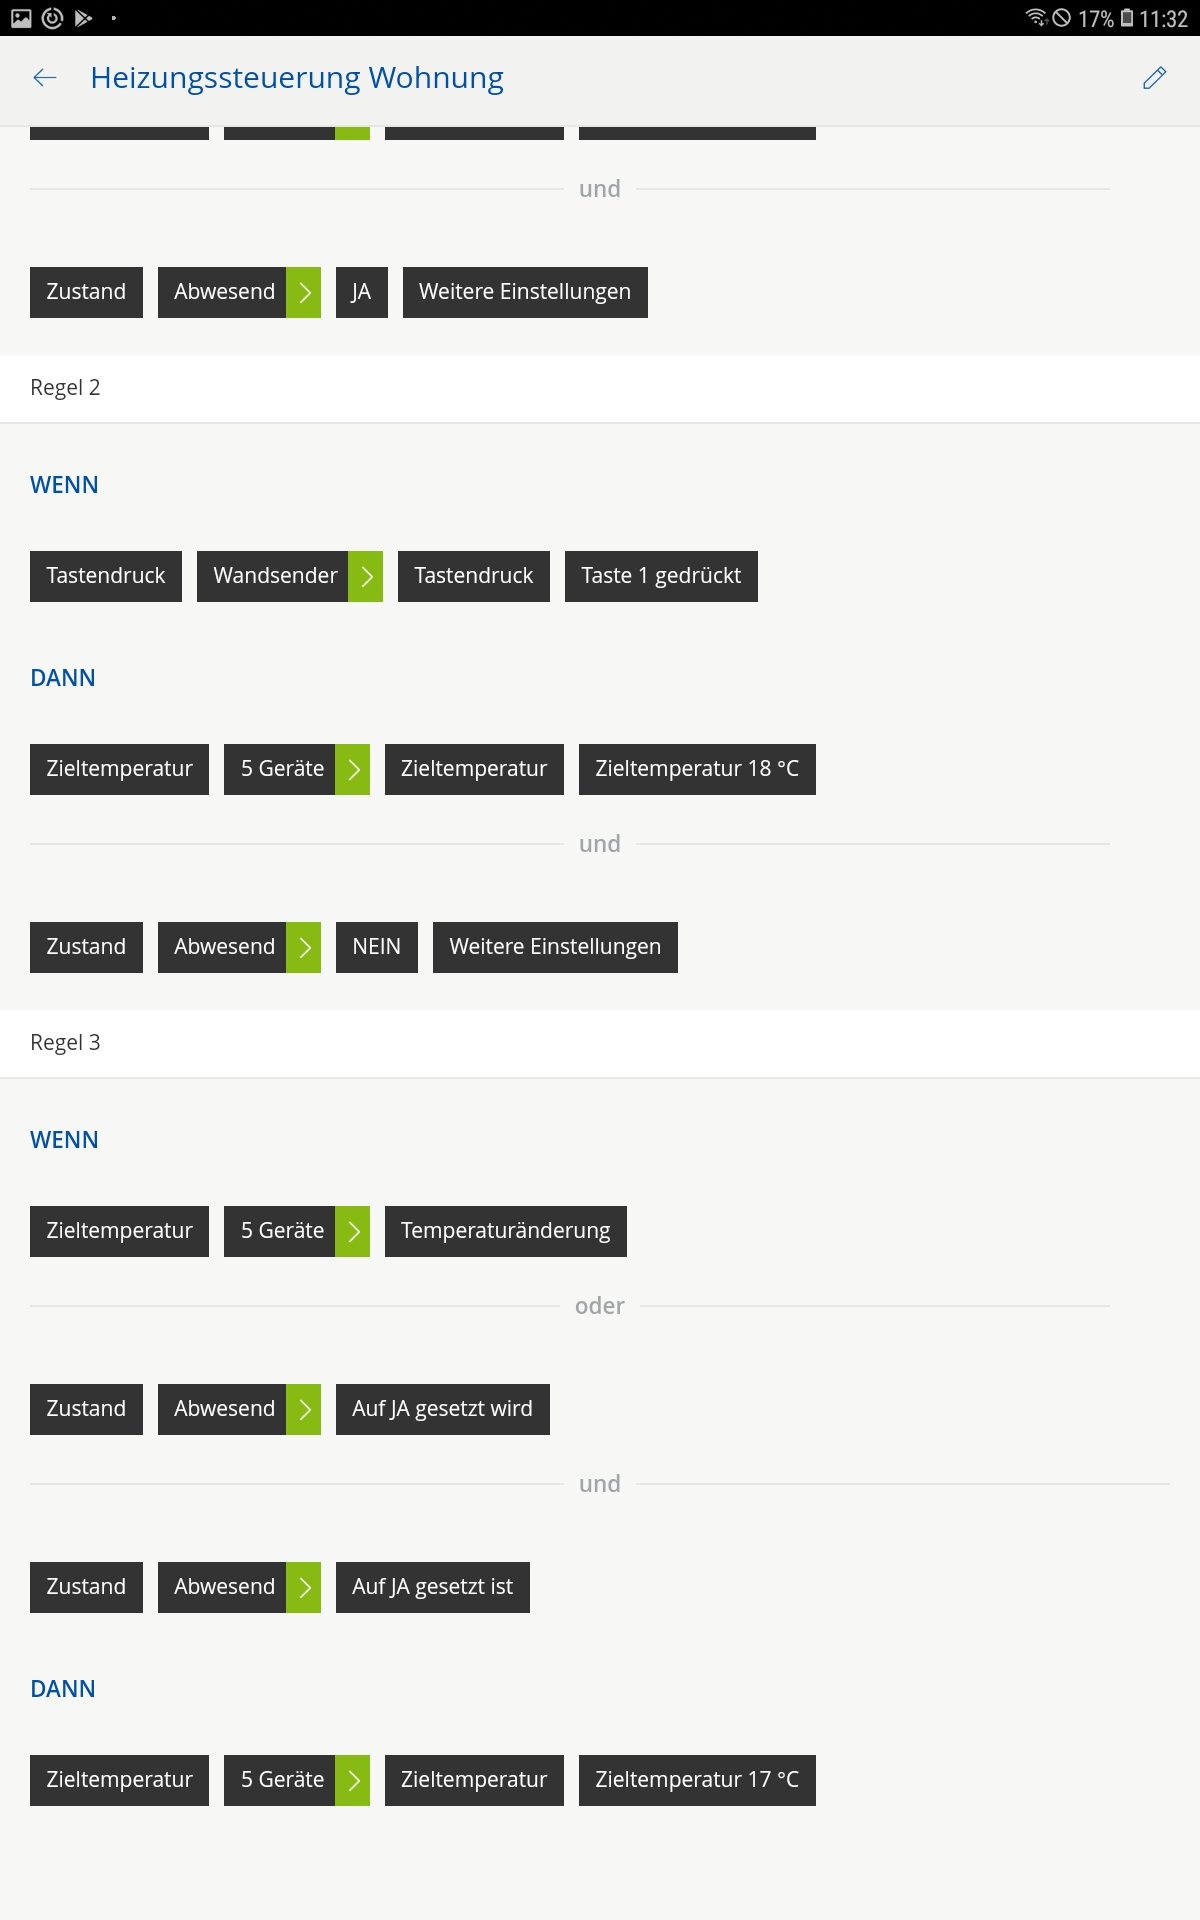Image resolution: width=1200 pixels, height=1920 pixels.
Task: Tap the back arrow icon
Action: pos(45,78)
